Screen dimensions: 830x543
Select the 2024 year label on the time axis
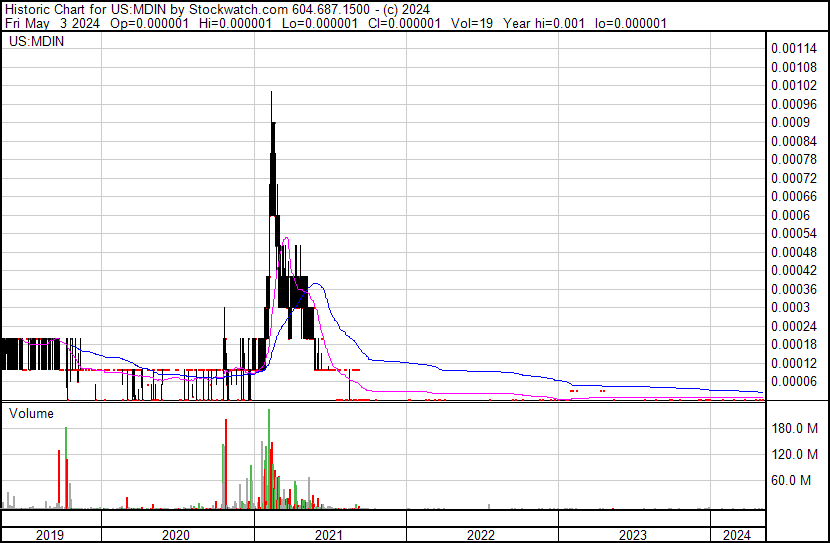[736, 535]
